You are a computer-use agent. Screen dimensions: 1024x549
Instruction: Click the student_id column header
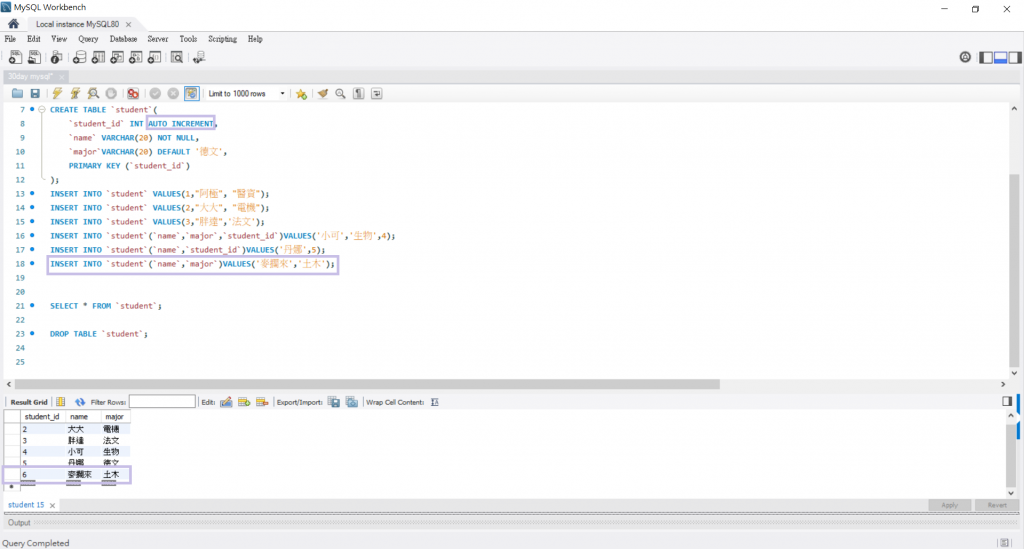(42, 416)
